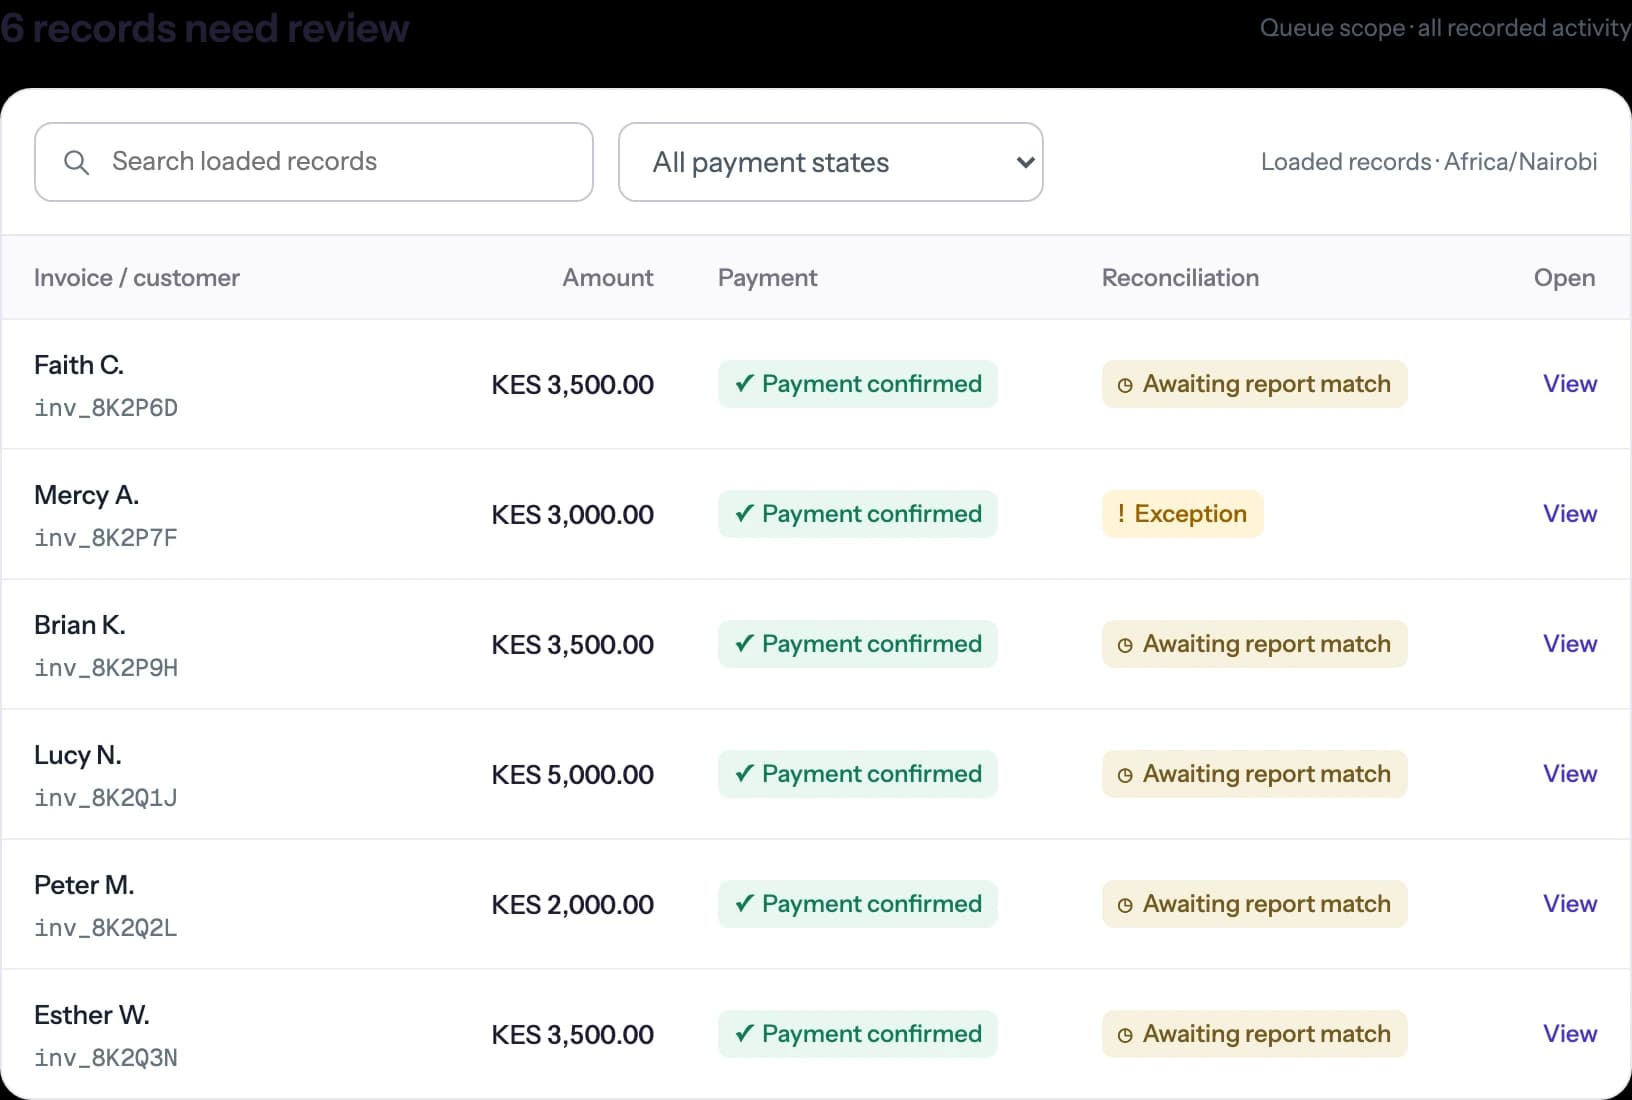Click Payment confirmed badge for Peter M.

click(x=858, y=904)
